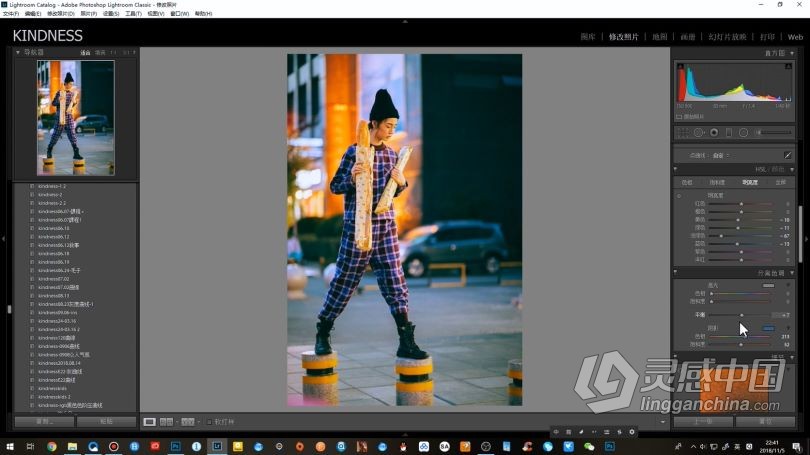
Task: Click the shadows color swatch in split toning
Action: click(768, 327)
